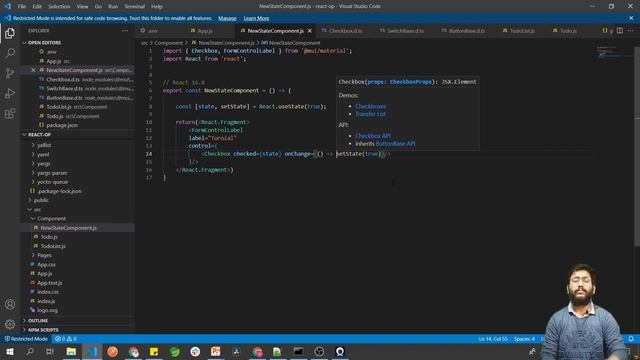Click the Explorer panel more actions ellipsis
Image resolution: width=640 pixels, height=360 pixels.
tap(125, 31)
